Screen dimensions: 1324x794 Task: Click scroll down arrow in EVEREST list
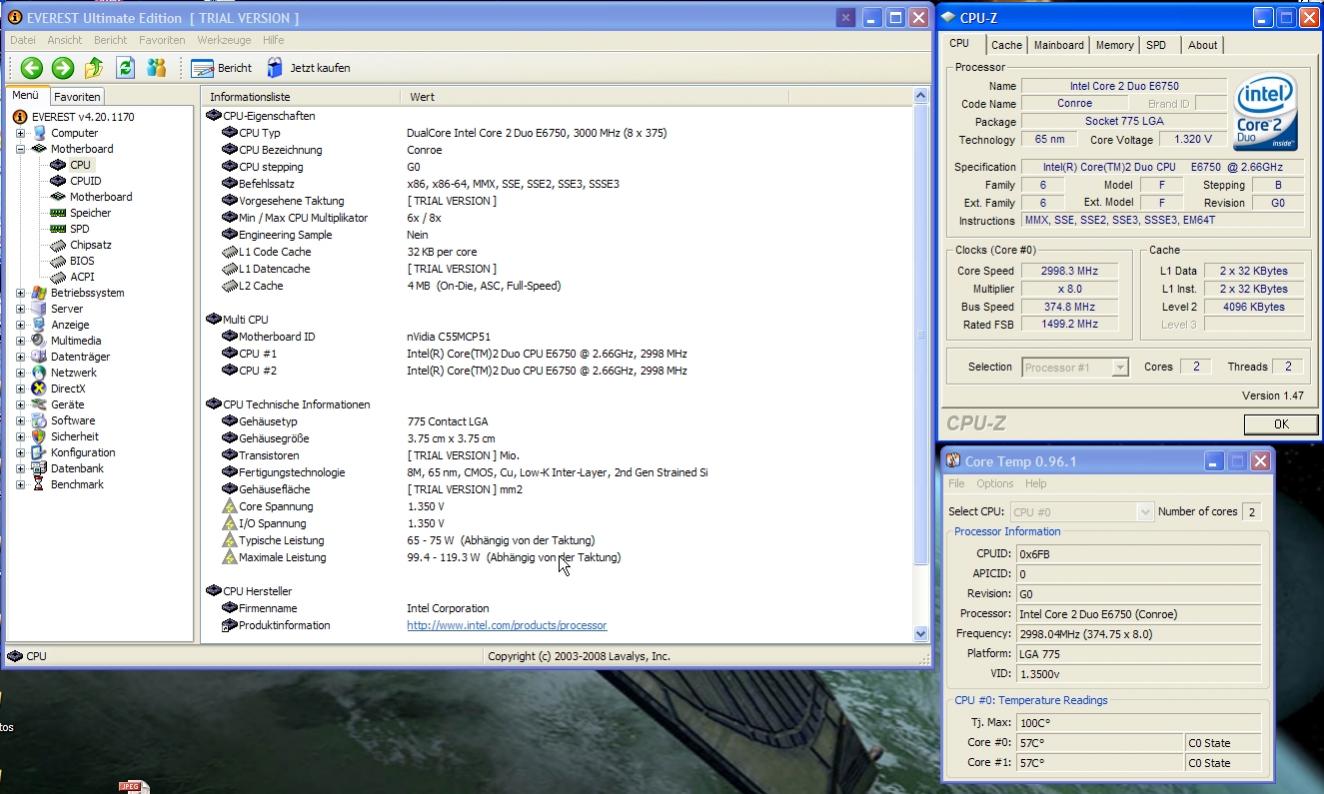pos(921,634)
